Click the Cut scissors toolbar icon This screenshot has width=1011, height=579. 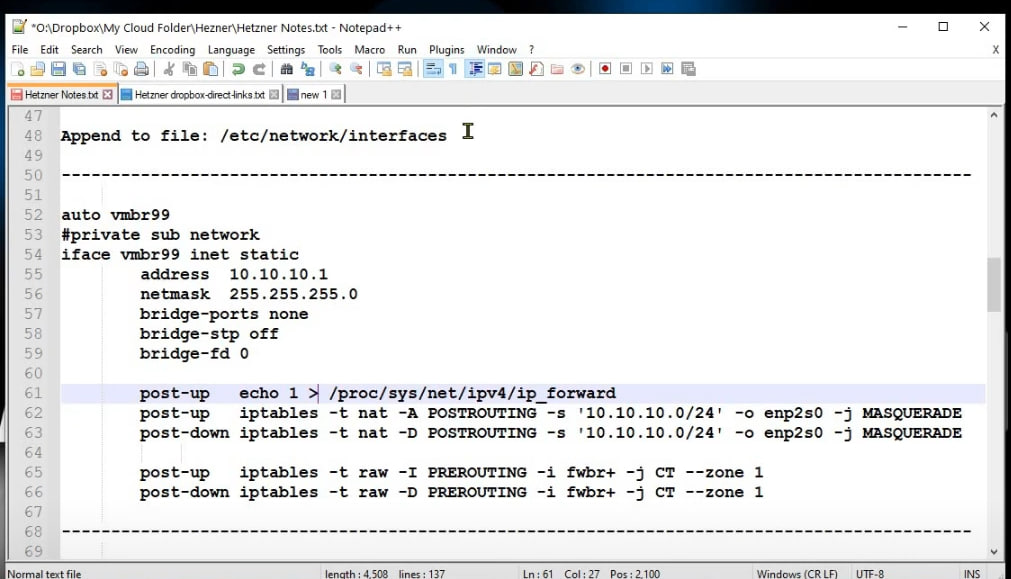point(169,69)
